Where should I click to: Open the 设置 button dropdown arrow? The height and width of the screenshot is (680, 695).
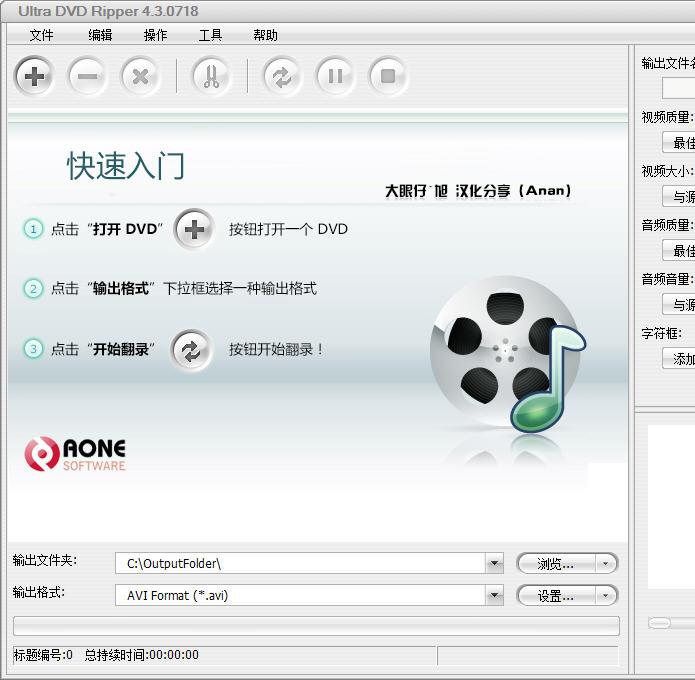[x=606, y=596]
